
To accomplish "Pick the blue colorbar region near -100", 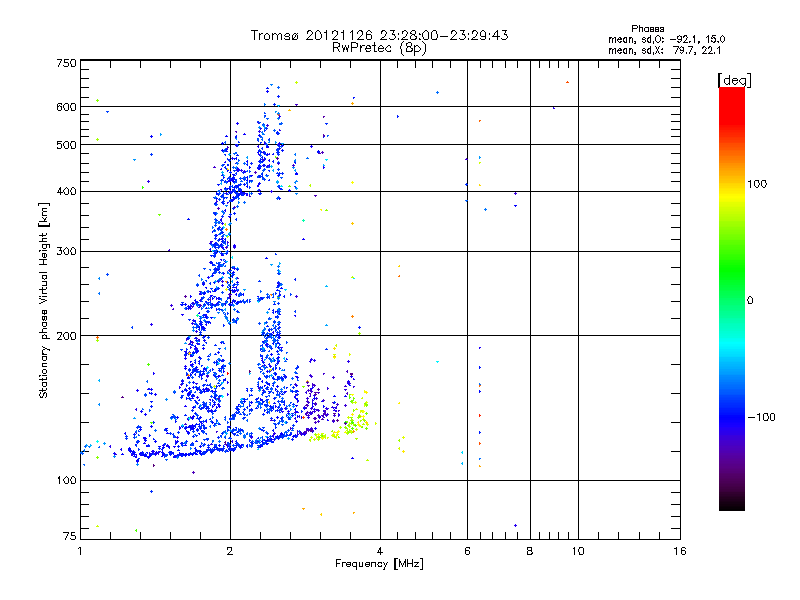I will coord(732,416).
